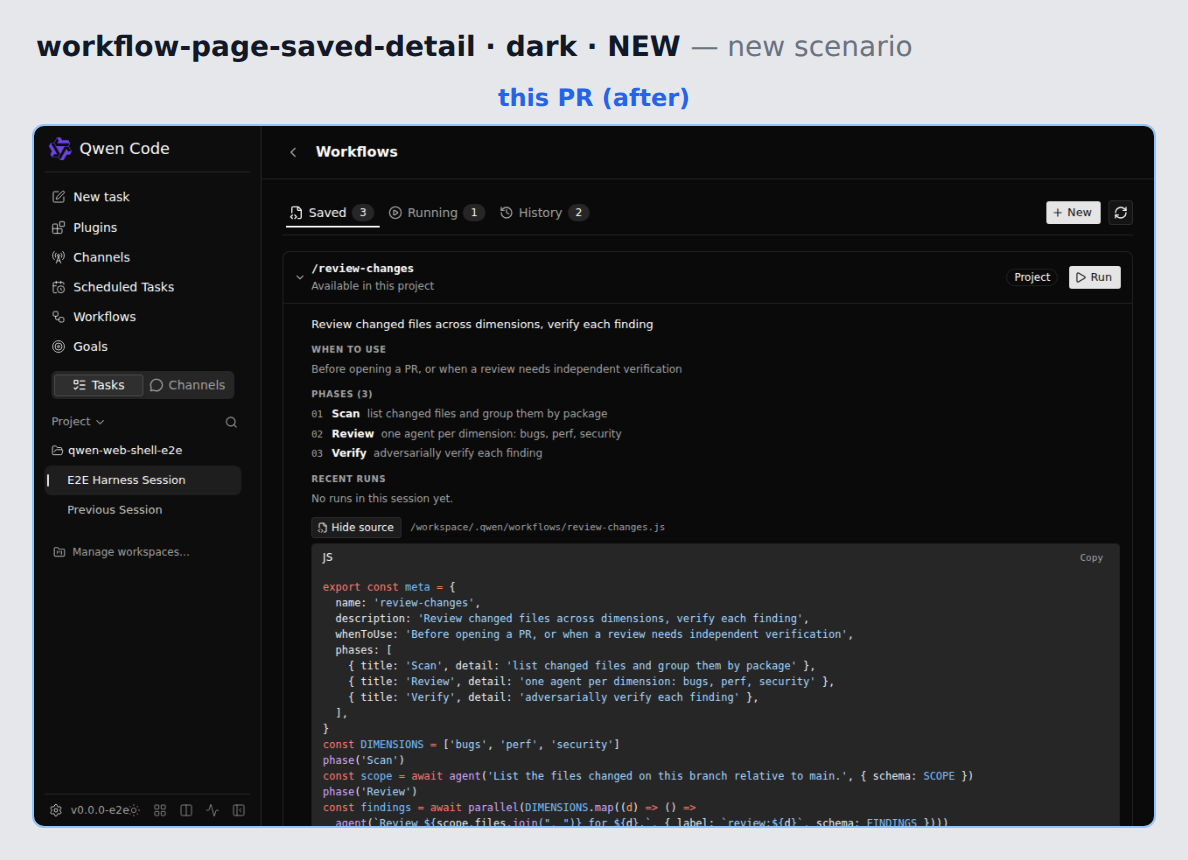1188x860 pixels.
Task: Click the 'Verify' phase row
Action: click(x=427, y=453)
